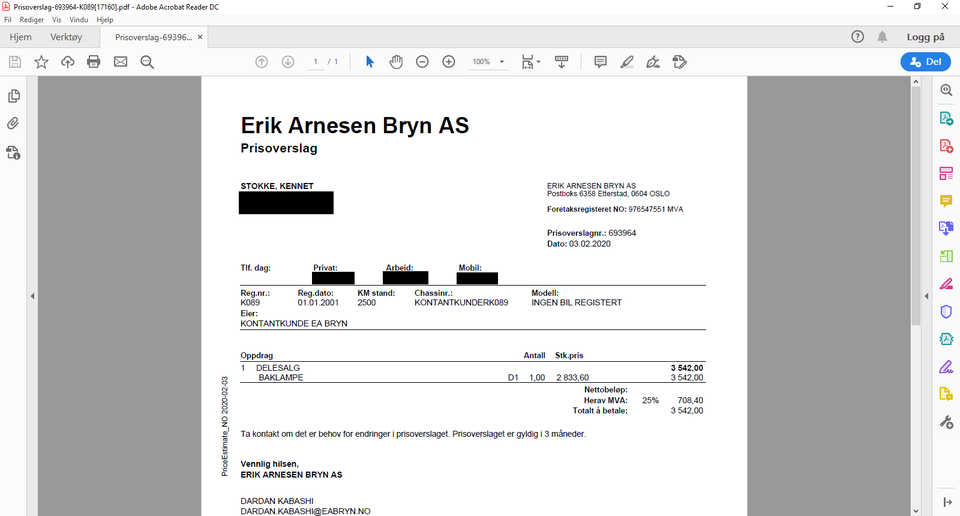Image resolution: width=960 pixels, height=516 pixels.
Task: Open the Sign document tool
Action: [x=653, y=62]
